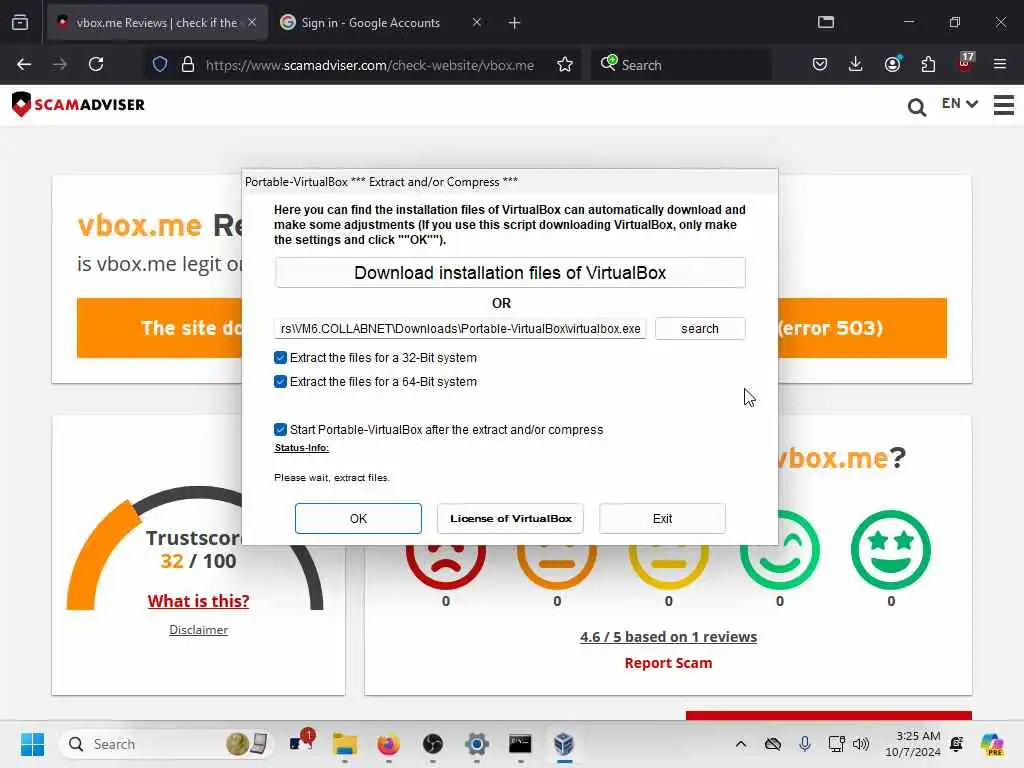Click Download installation files of VirtualBox
The image size is (1024, 768).
coord(509,272)
